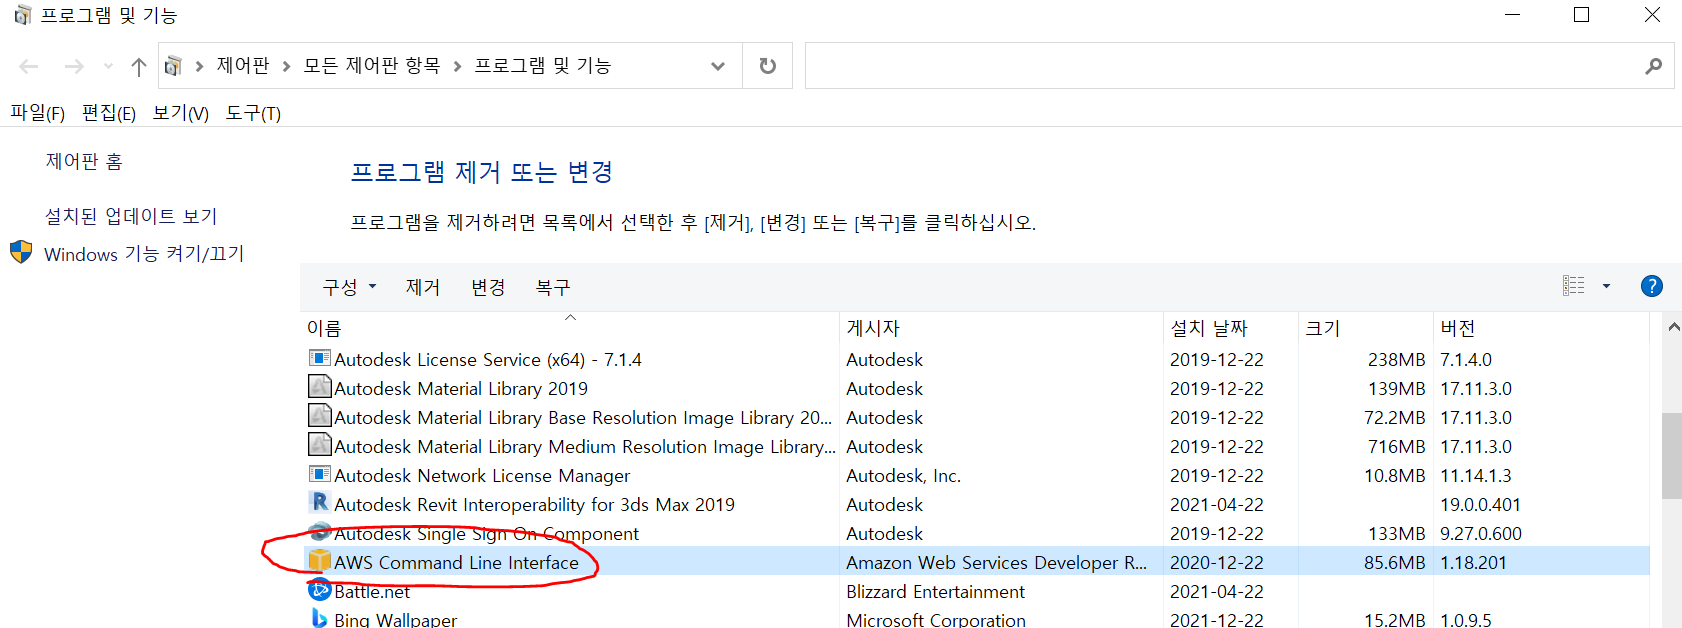The height and width of the screenshot is (628, 1682).
Task: Select Autodesk Revit Interoperability for 3ds Max 2019
Action: click(x=975, y=504)
